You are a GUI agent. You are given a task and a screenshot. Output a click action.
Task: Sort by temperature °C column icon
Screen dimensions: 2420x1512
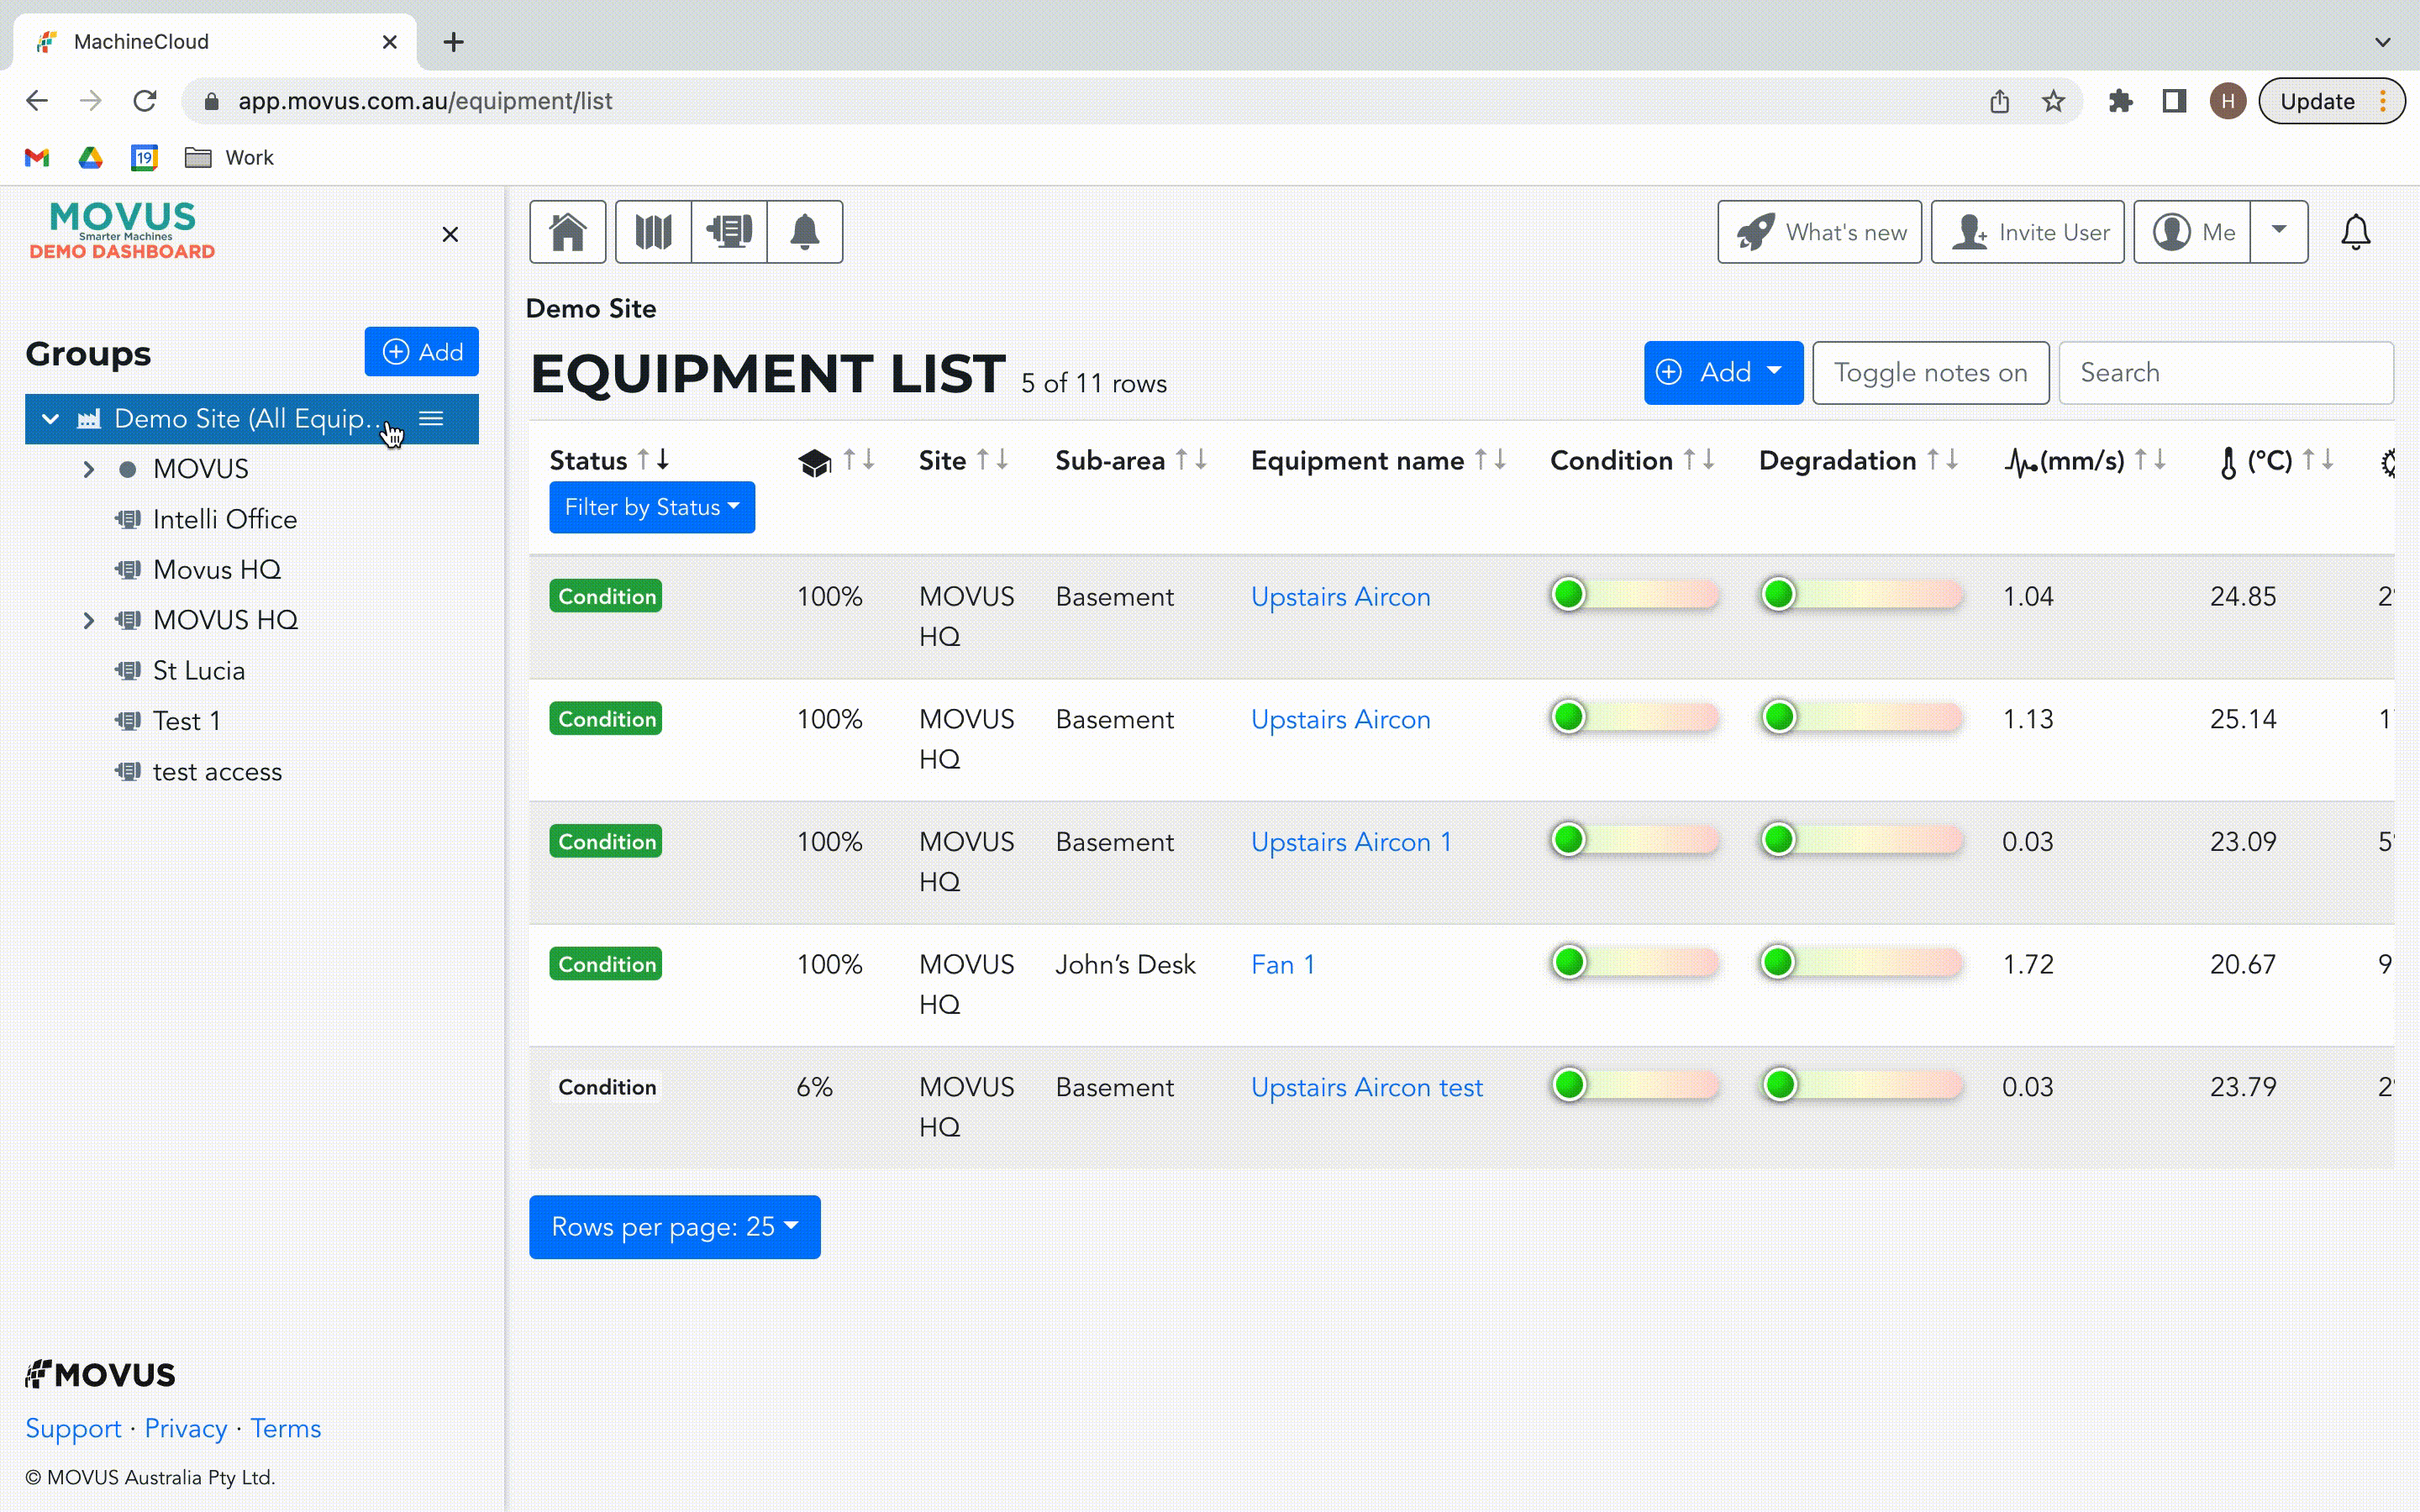[x=2318, y=460]
